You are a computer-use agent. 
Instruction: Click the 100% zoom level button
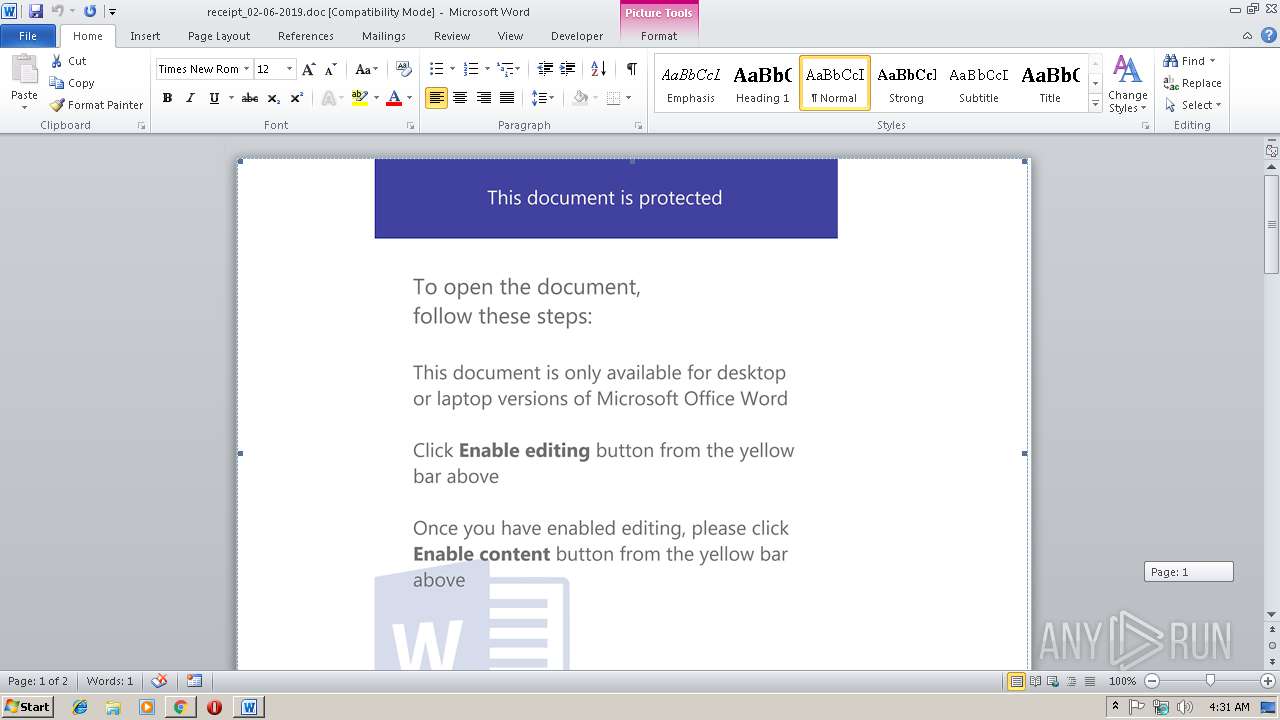(x=1122, y=681)
